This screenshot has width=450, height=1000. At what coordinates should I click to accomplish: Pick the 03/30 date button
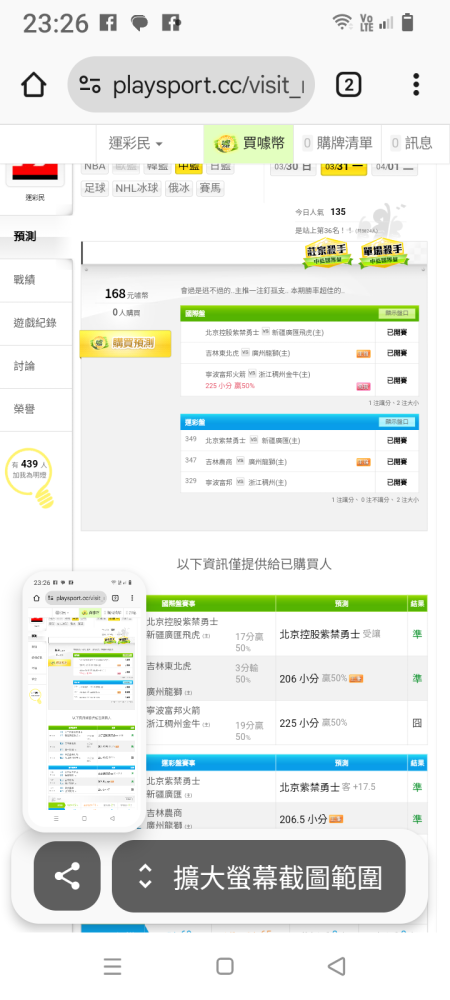click(293, 166)
